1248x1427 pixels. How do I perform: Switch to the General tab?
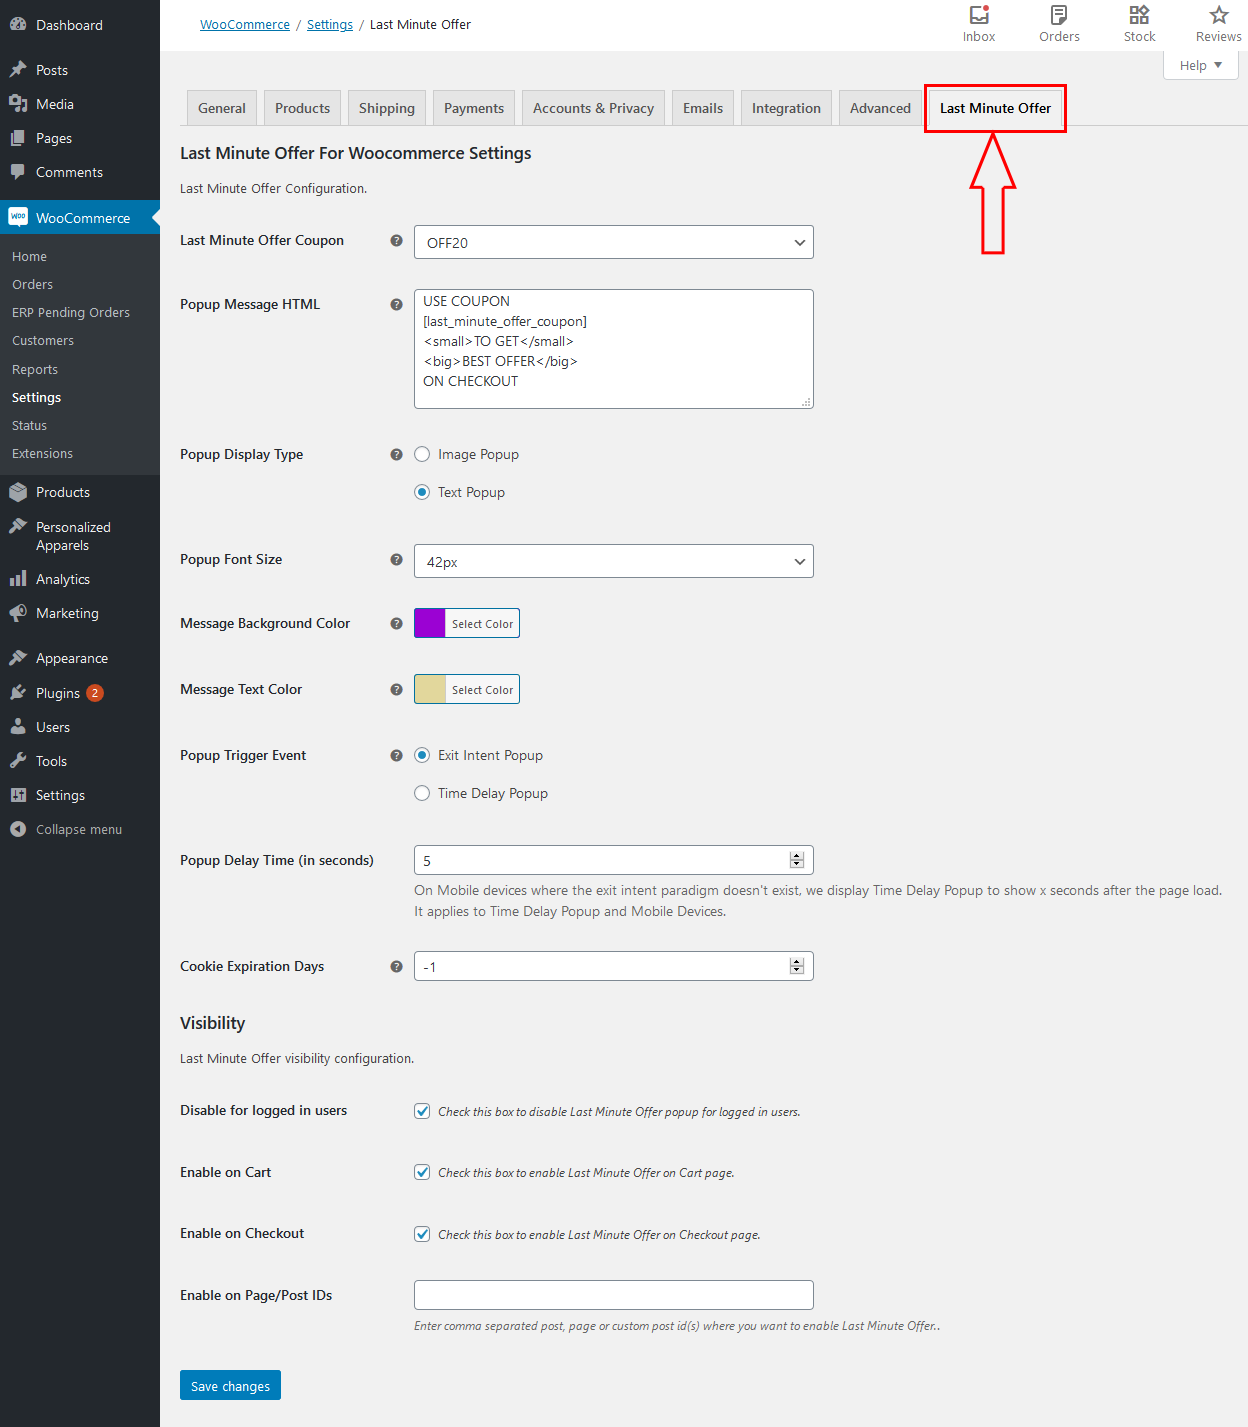tap(222, 108)
